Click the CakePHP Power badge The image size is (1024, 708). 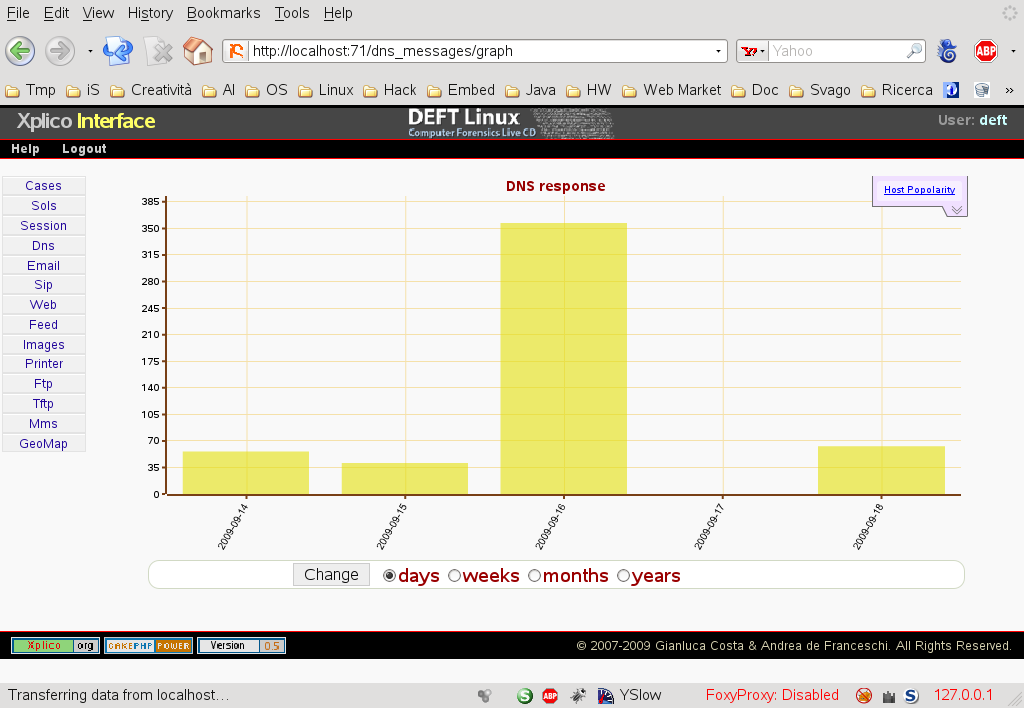click(x=148, y=646)
